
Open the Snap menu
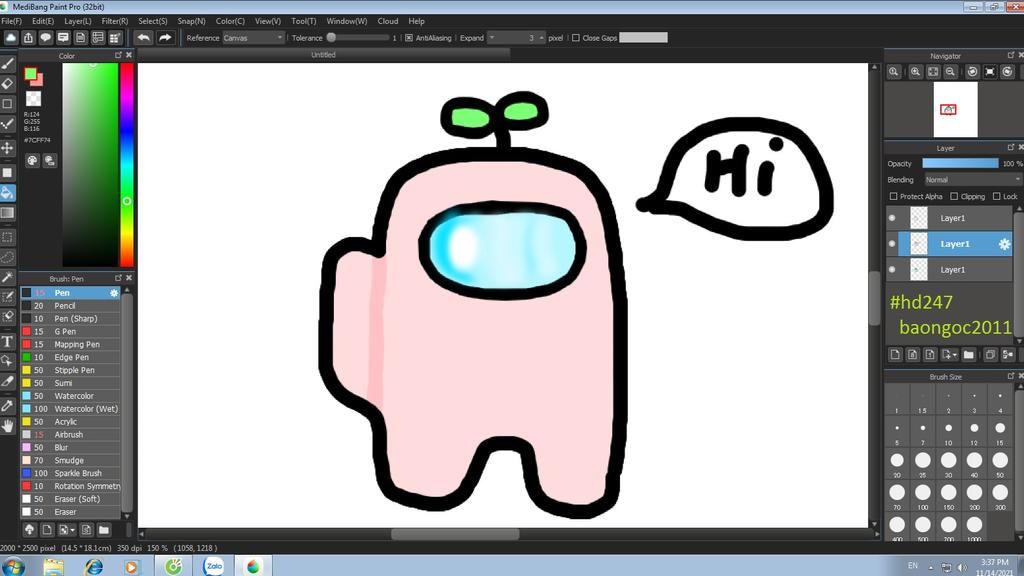(191, 21)
